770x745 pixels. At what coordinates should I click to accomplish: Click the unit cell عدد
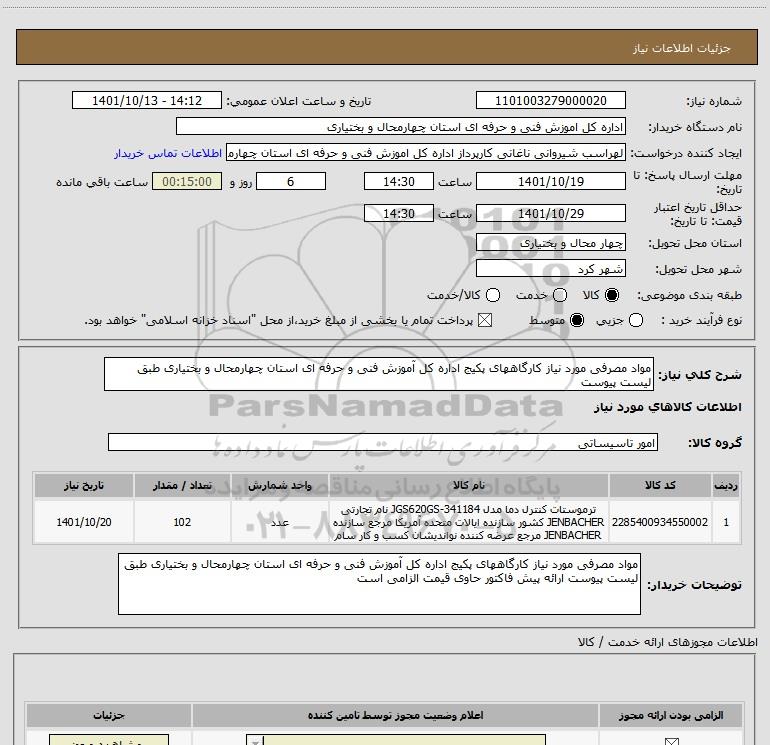[x=279, y=522]
